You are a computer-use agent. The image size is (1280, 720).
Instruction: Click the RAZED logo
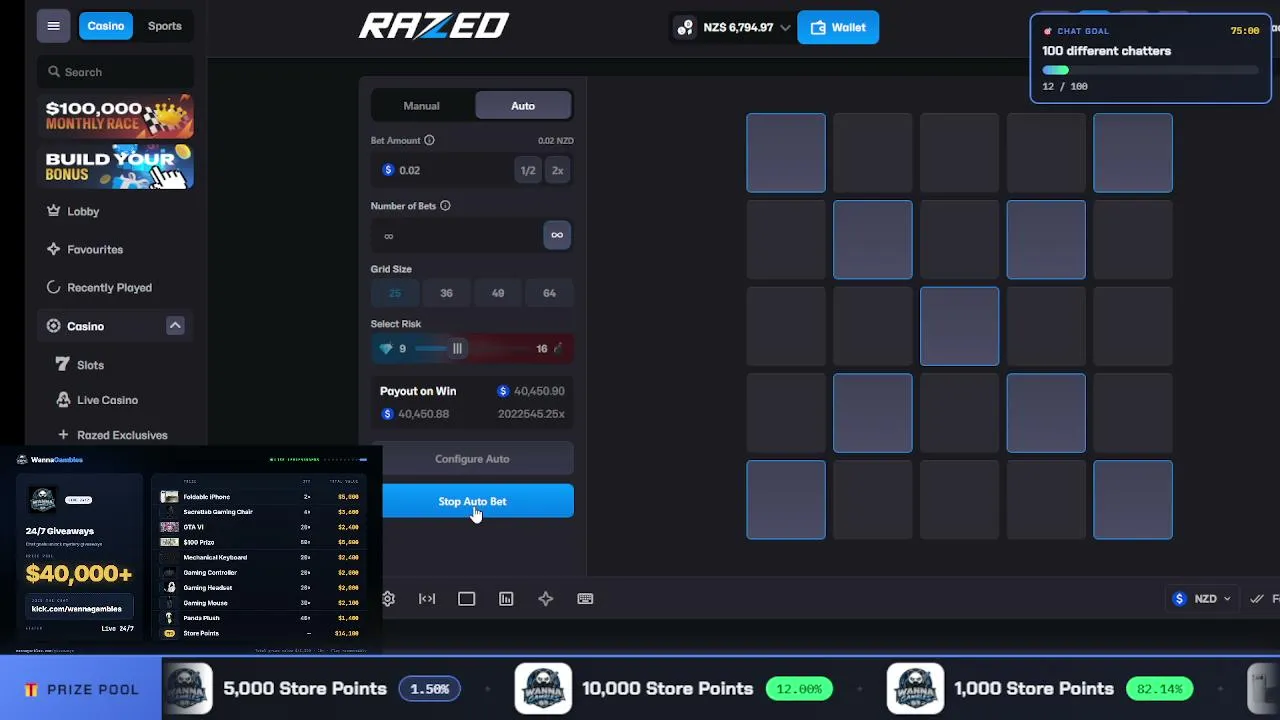(x=434, y=26)
